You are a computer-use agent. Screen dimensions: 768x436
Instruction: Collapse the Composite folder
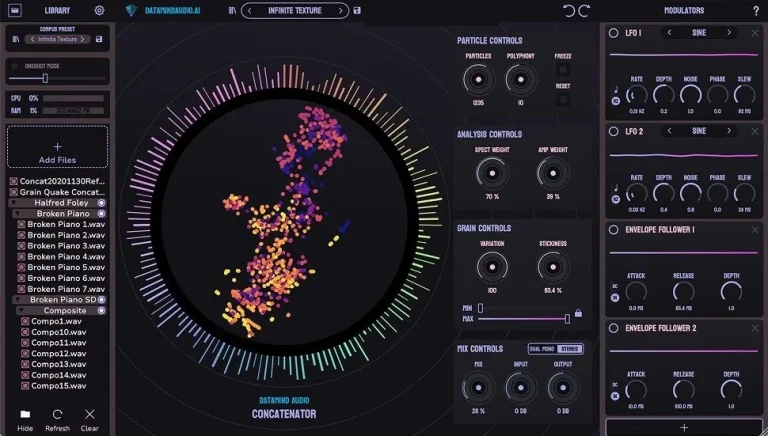click(x=21, y=311)
